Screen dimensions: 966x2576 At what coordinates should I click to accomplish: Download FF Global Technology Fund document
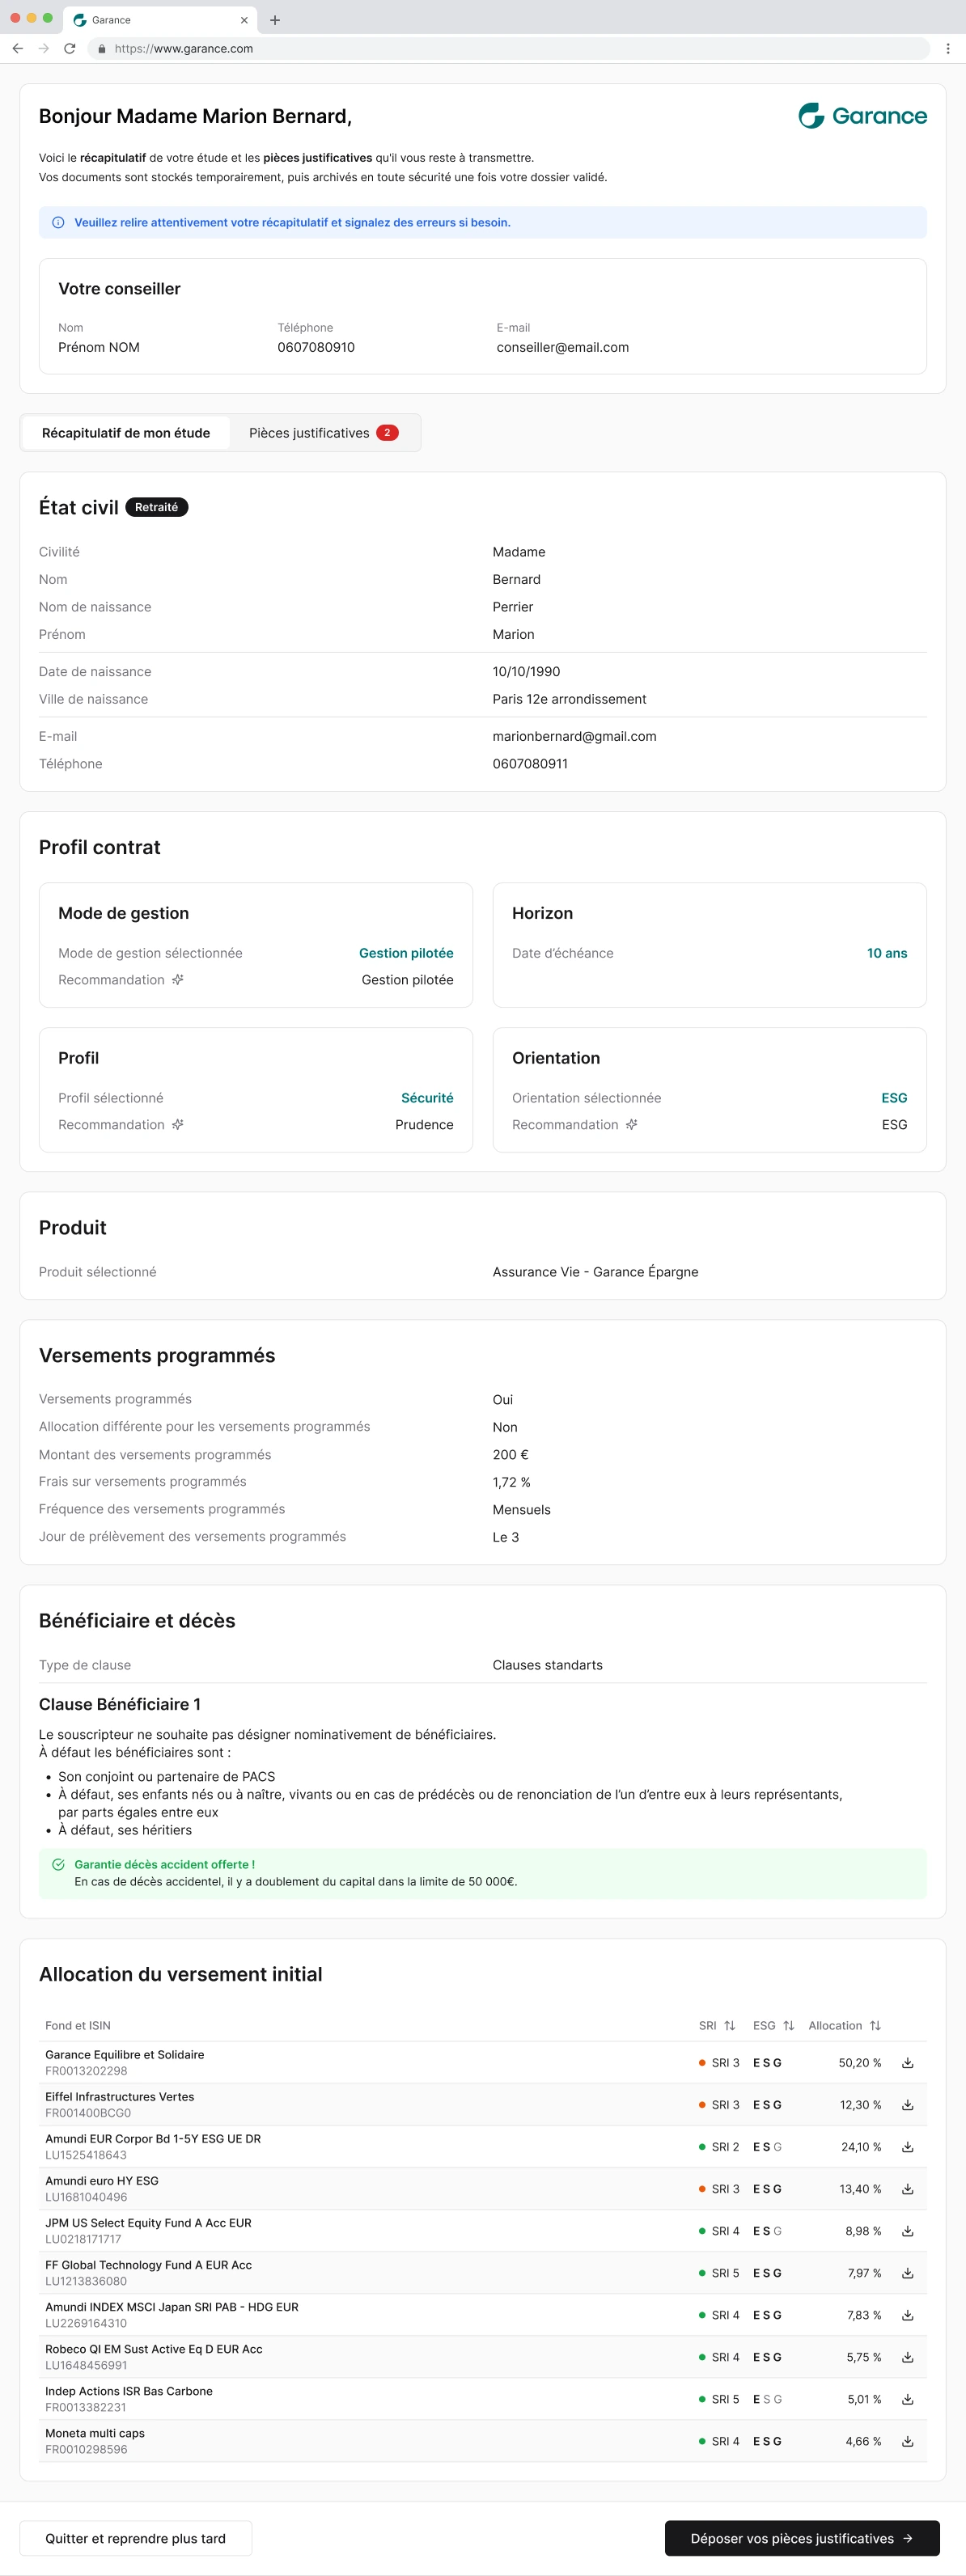pos(907,2273)
